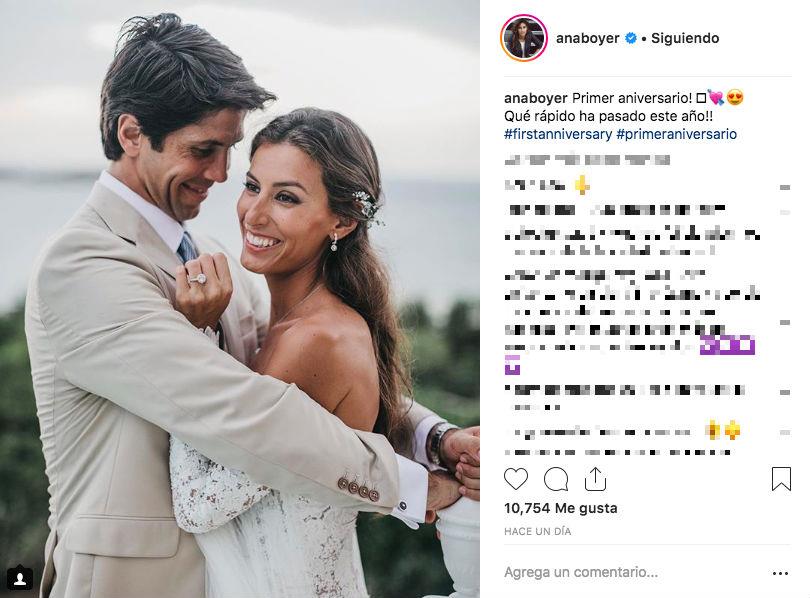
Task: Open the three-dot more options menu
Action: [780, 573]
